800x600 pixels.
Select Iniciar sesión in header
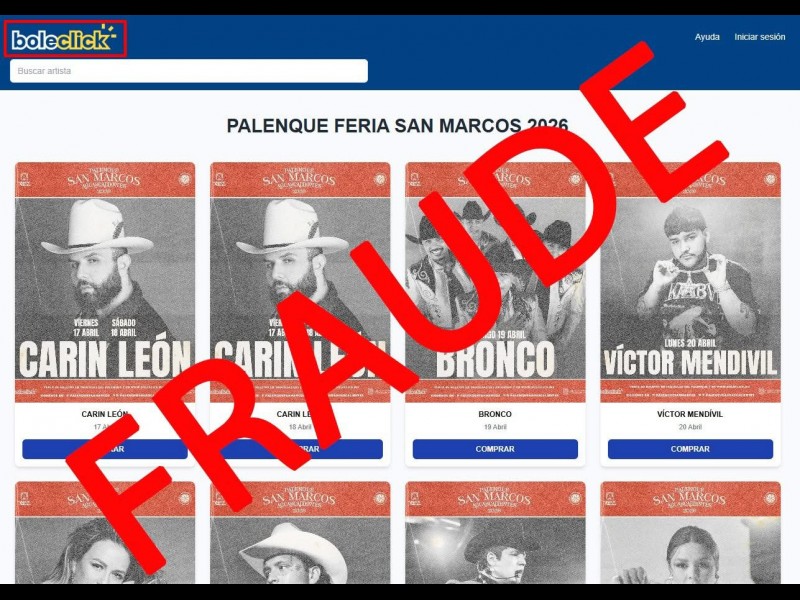pyautogui.click(x=760, y=37)
